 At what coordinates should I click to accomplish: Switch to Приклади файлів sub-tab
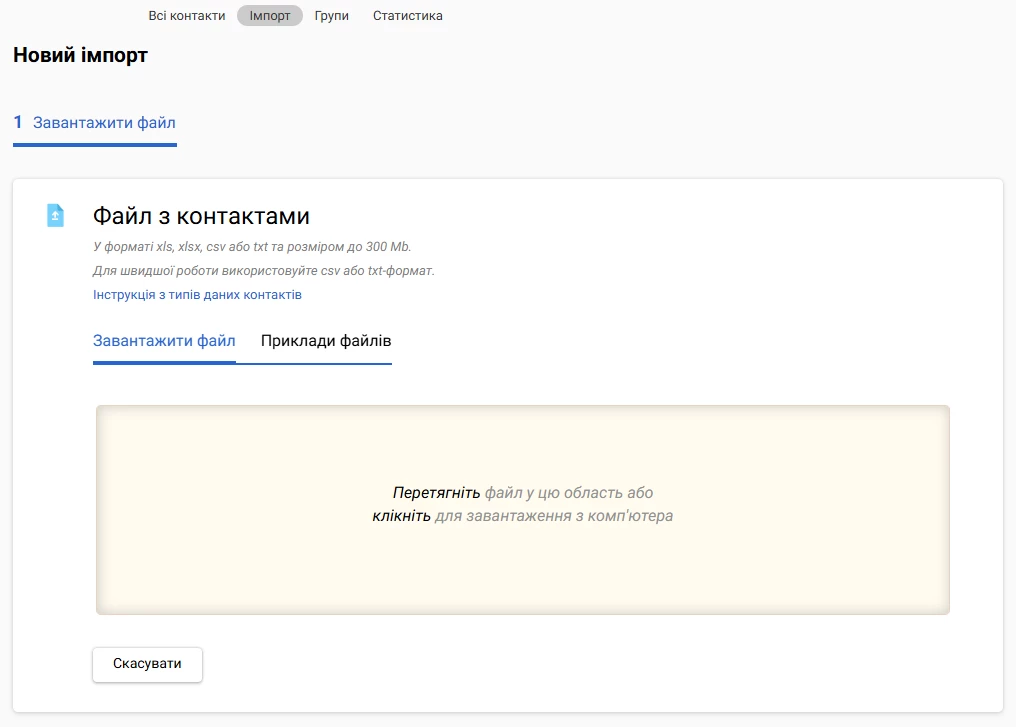[326, 341]
